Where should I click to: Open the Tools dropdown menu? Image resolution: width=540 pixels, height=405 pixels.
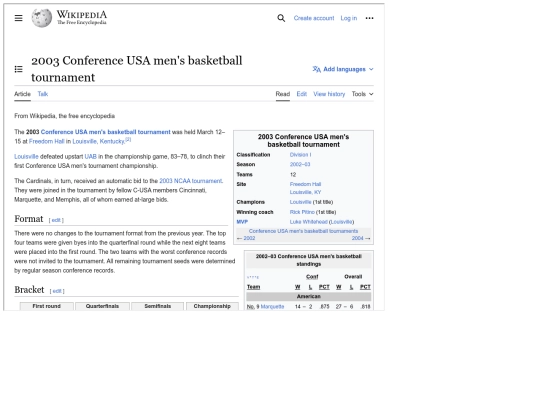coord(362,94)
